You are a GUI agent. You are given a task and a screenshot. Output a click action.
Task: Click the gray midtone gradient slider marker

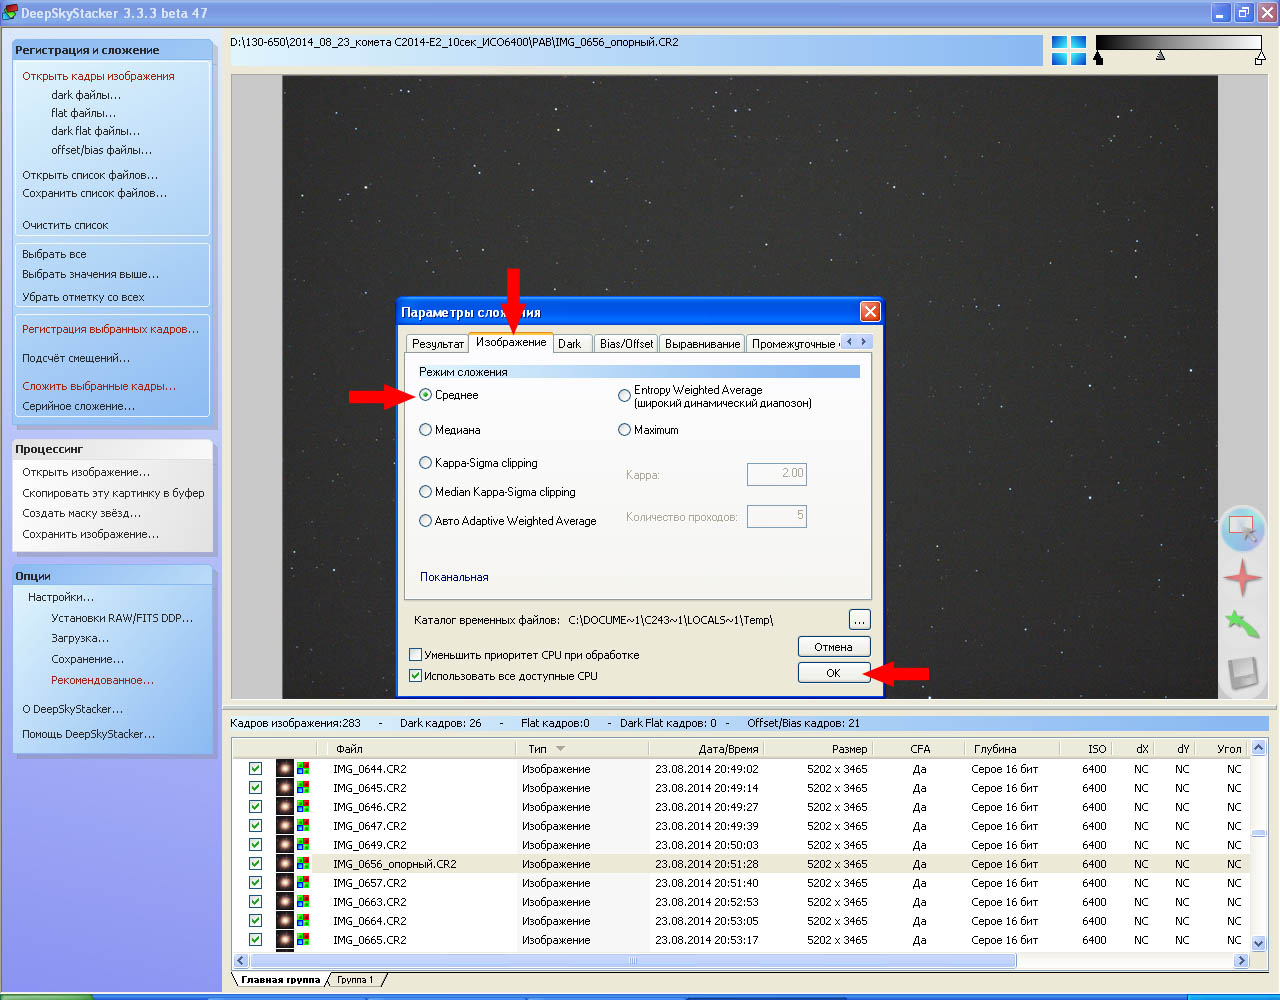pyautogui.click(x=1160, y=56)
